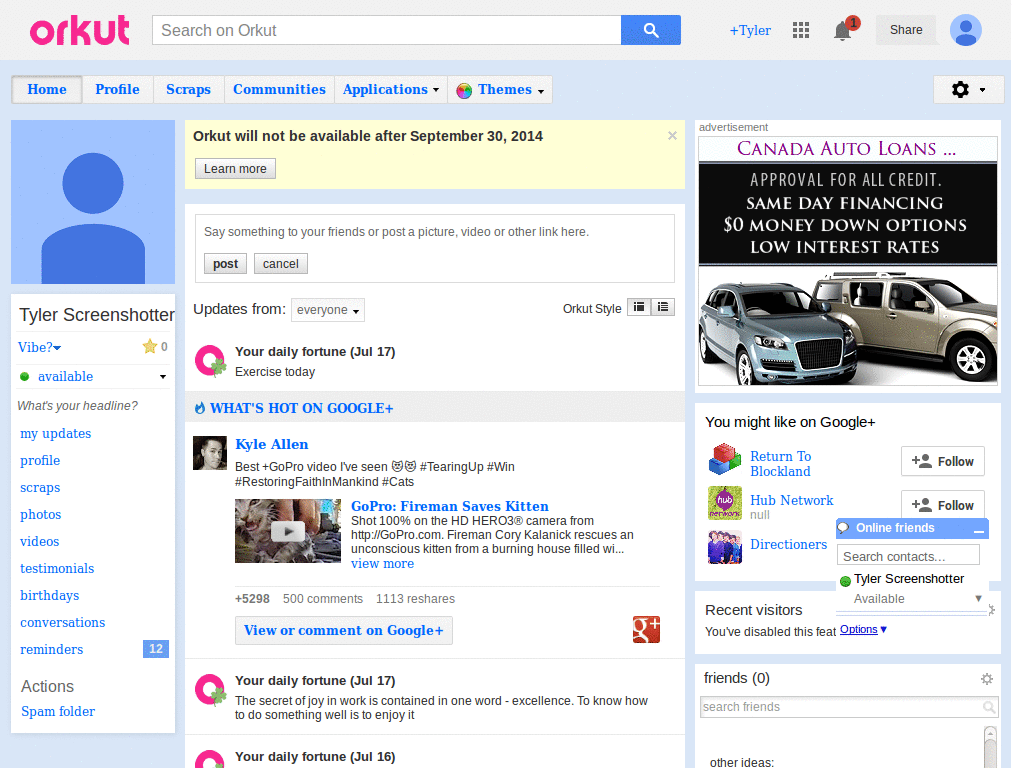Image resolution: width=1024 pixels, height=768 pixels.
Task: Open Kyle Allen's name link
Action: [x=271, y=444]
